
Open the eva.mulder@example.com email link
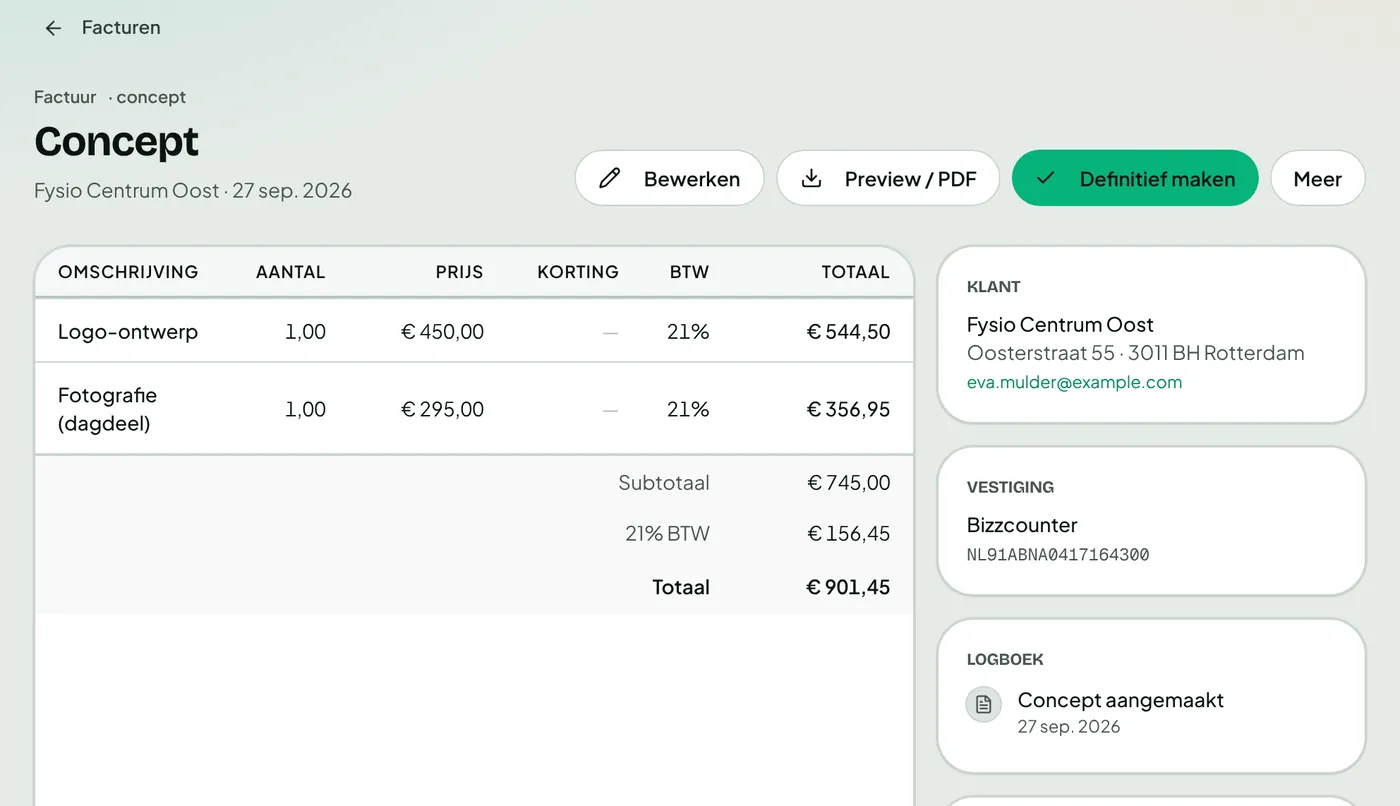(1074, 382)
